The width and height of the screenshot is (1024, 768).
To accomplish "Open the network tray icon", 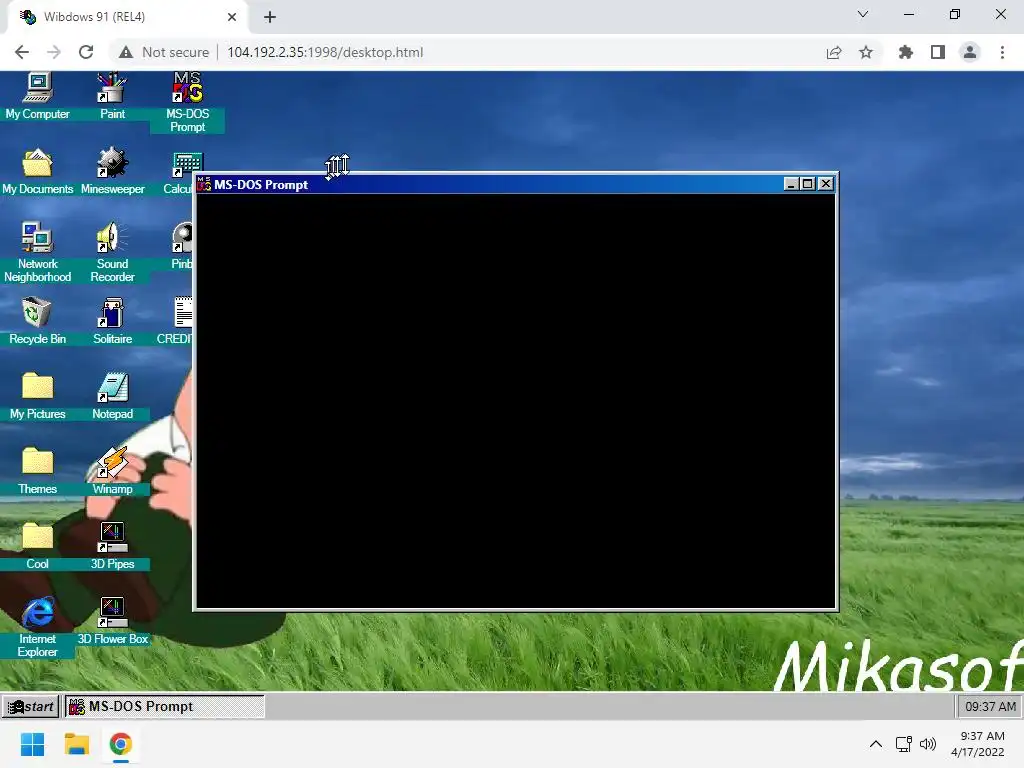I will click(x=904, y=744).
